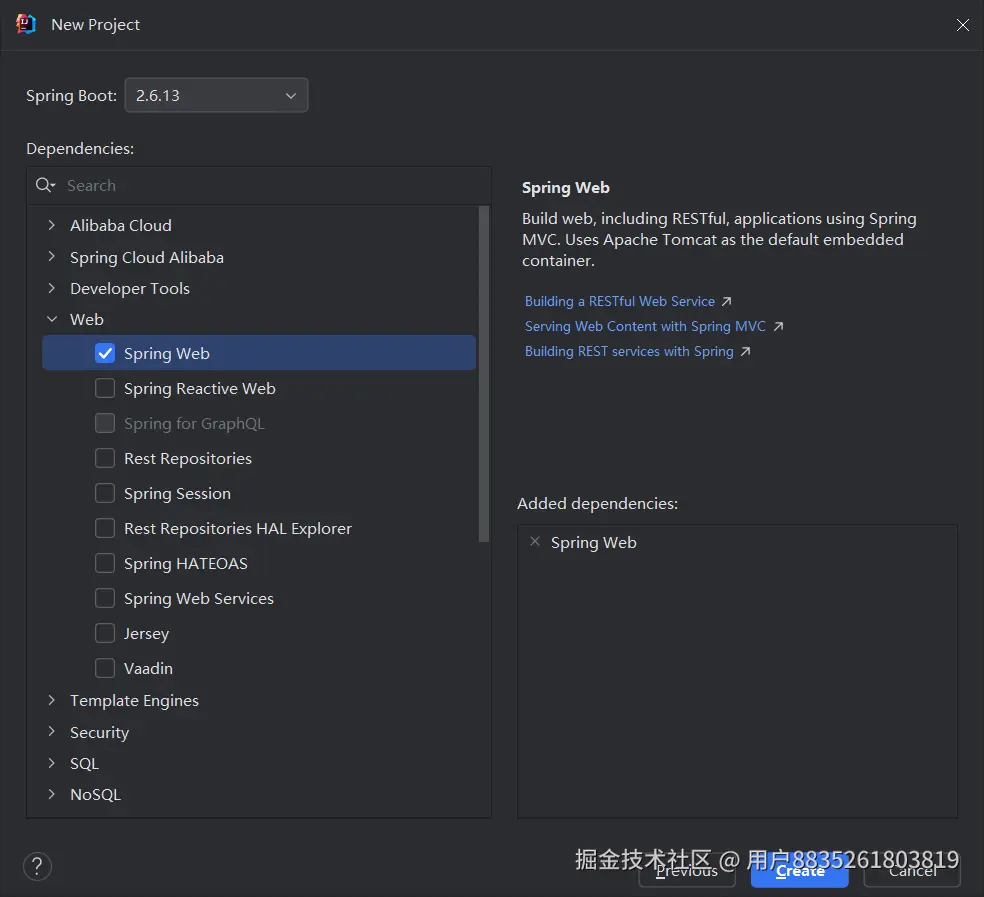Click the Create button

coord(800,871)
